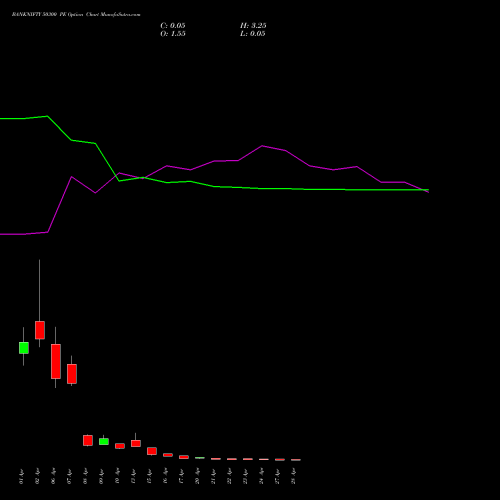Click the green candlestick for 09 Apr
Screen dimensions: 500x500
point(104,441)
